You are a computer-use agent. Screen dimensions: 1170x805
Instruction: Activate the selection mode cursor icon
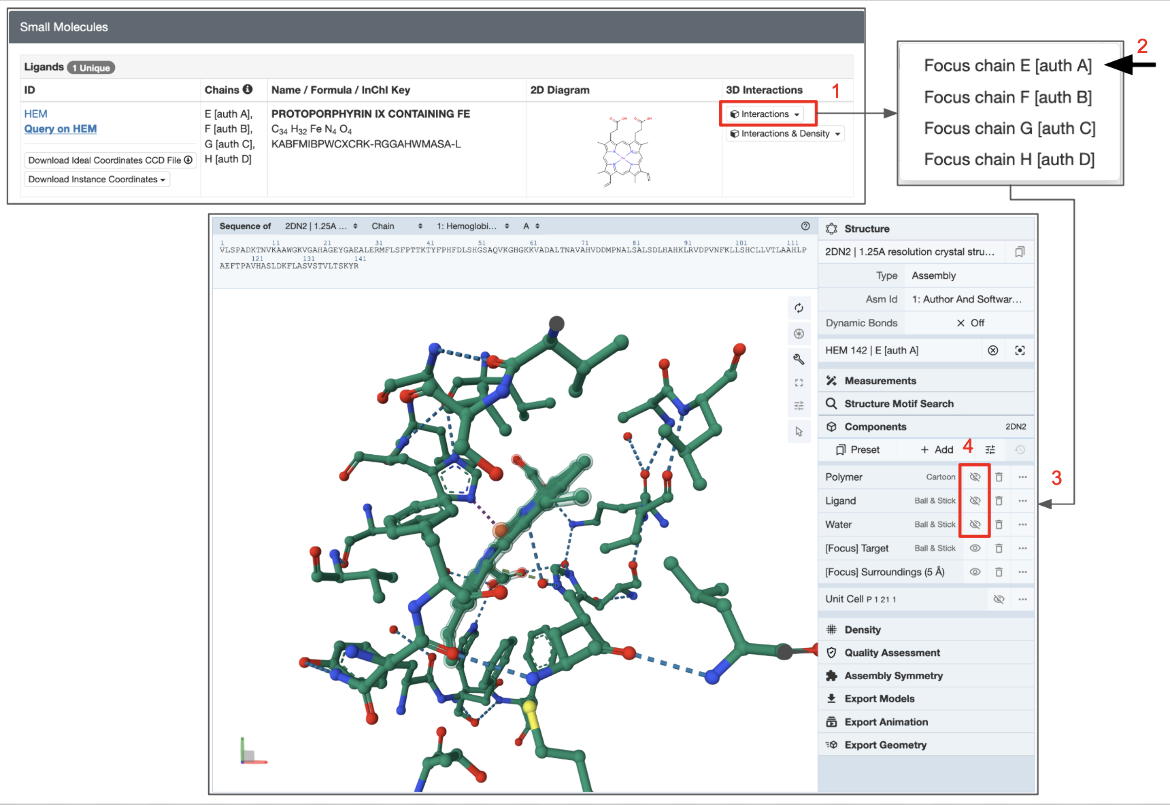coord(798,431)
